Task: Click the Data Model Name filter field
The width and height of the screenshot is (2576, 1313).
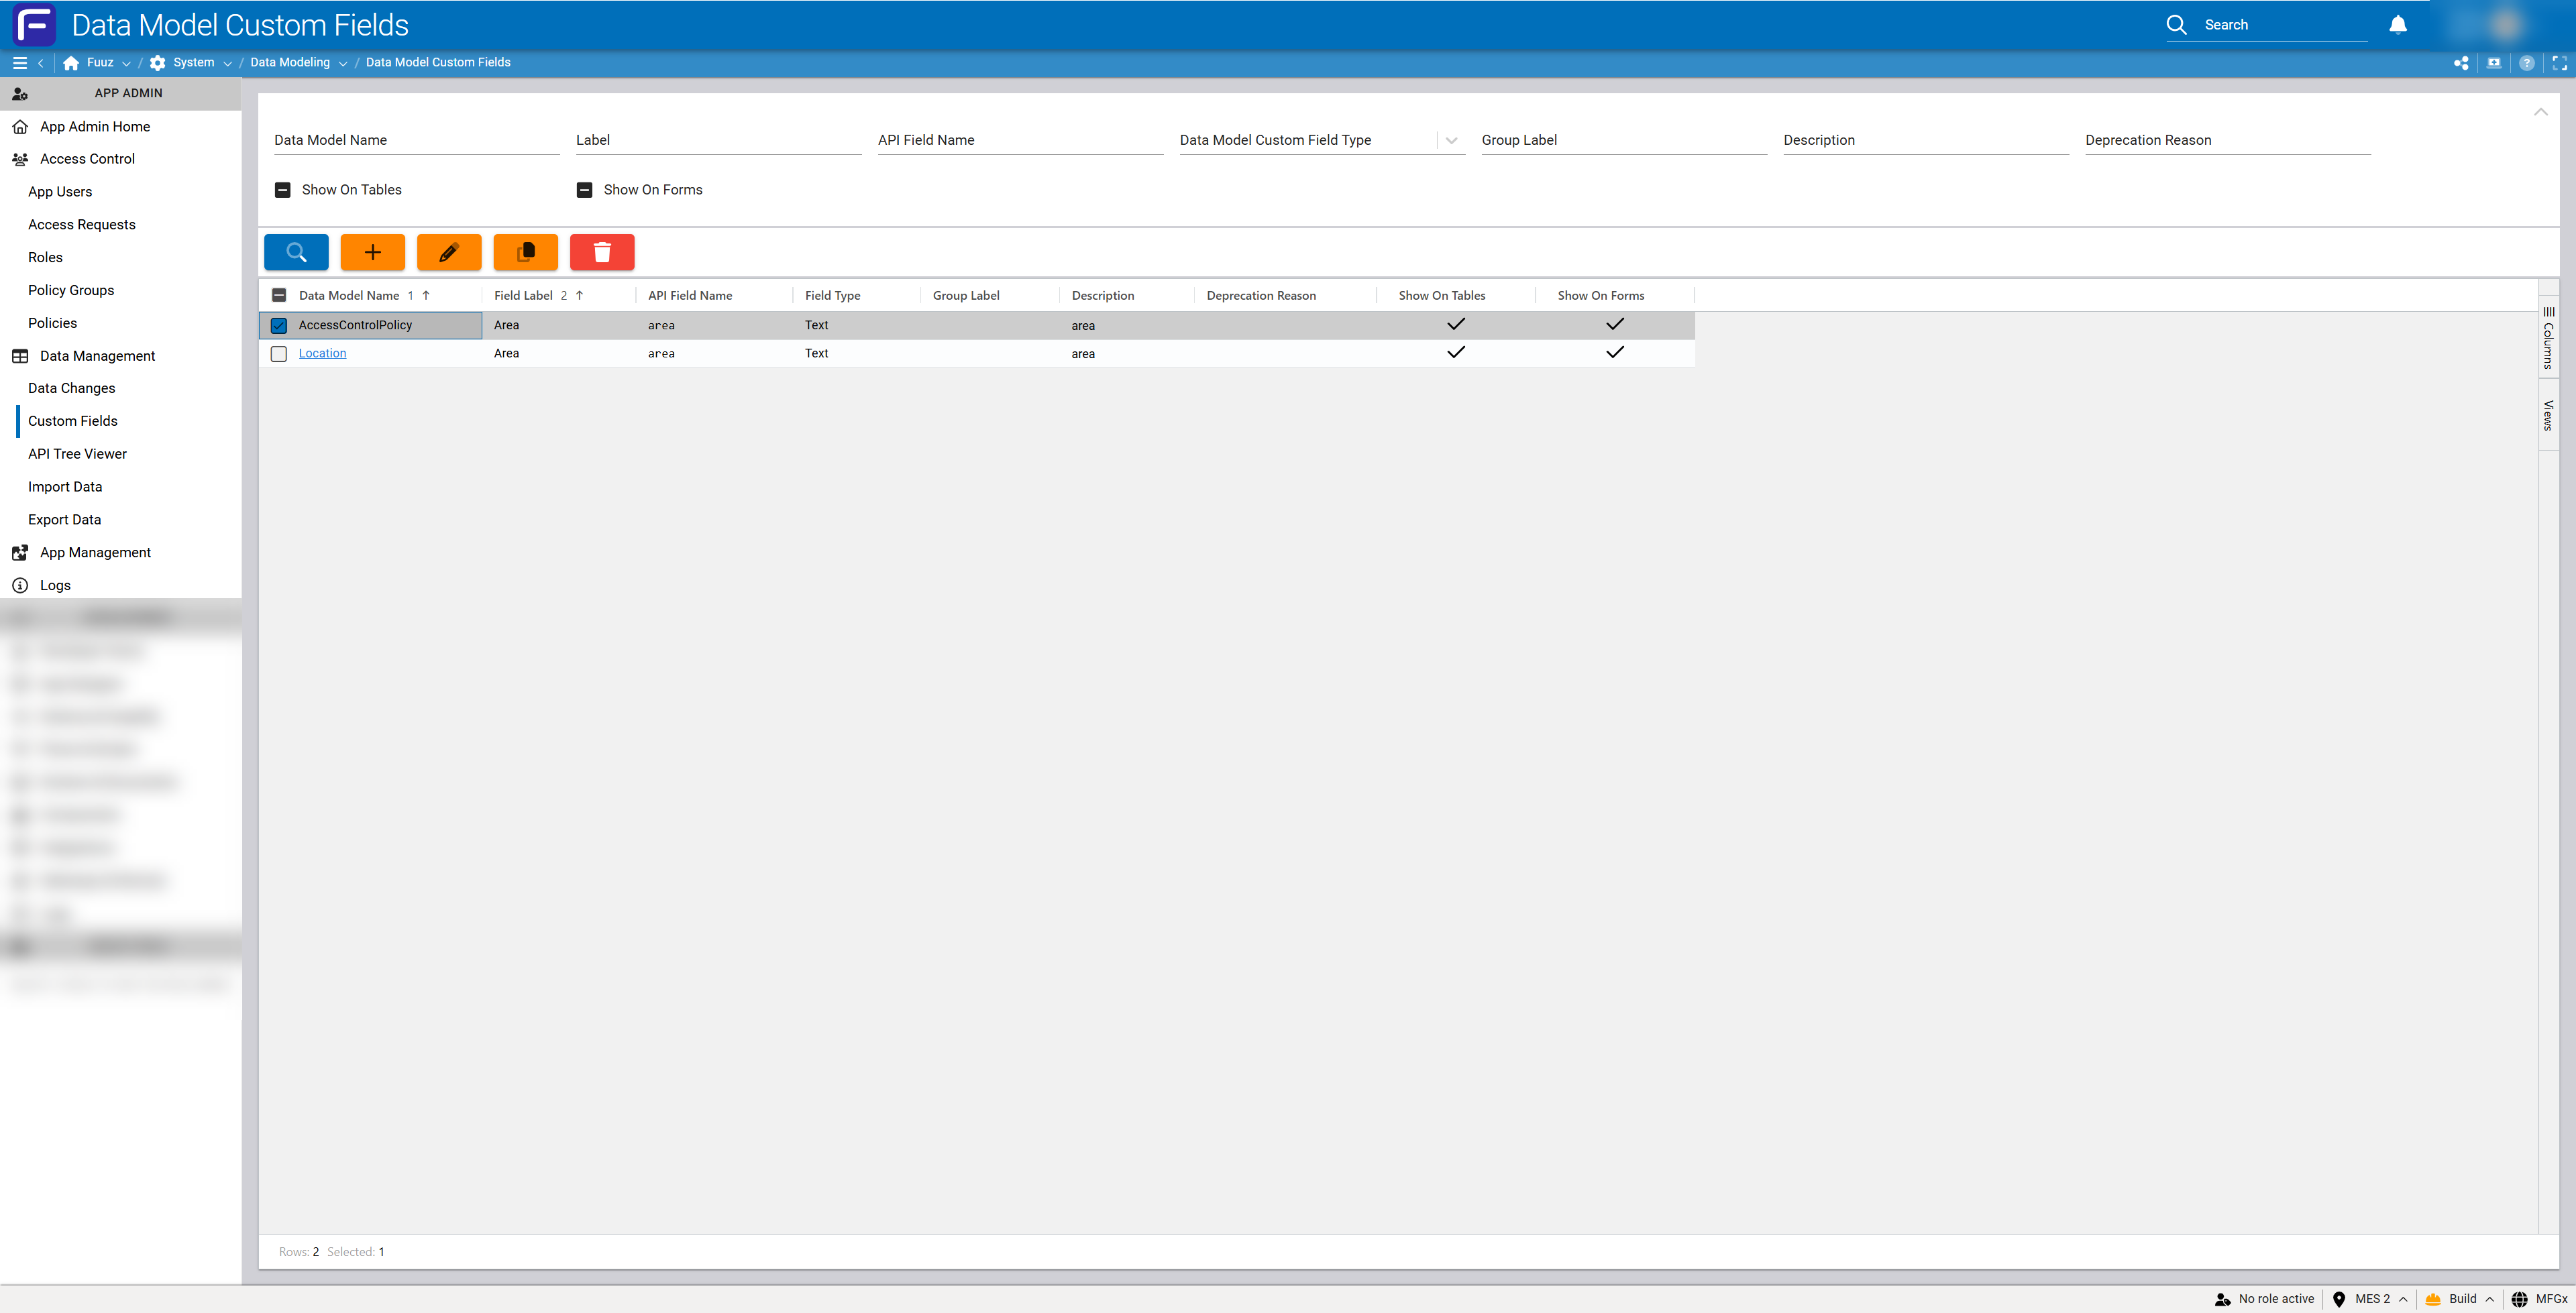Action: pyautogui.click(x=417, y=140)
